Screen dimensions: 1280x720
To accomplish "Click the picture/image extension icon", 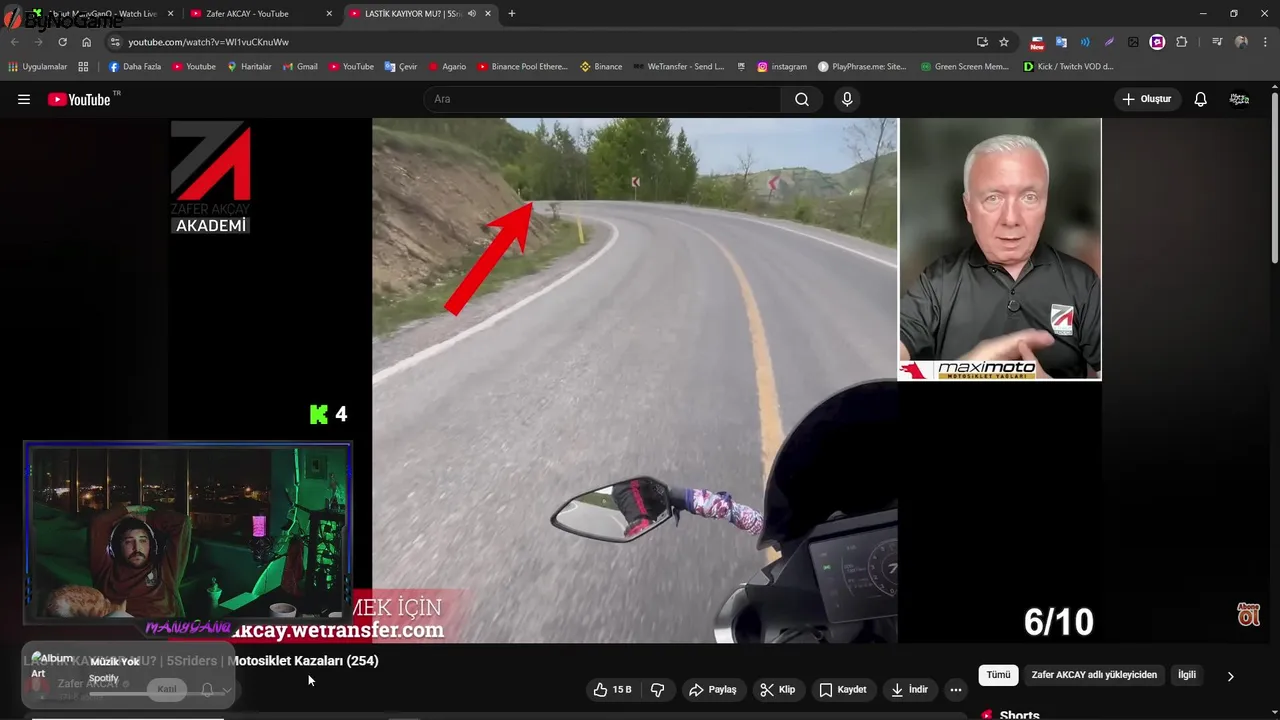I will [x=1133, y=42].
